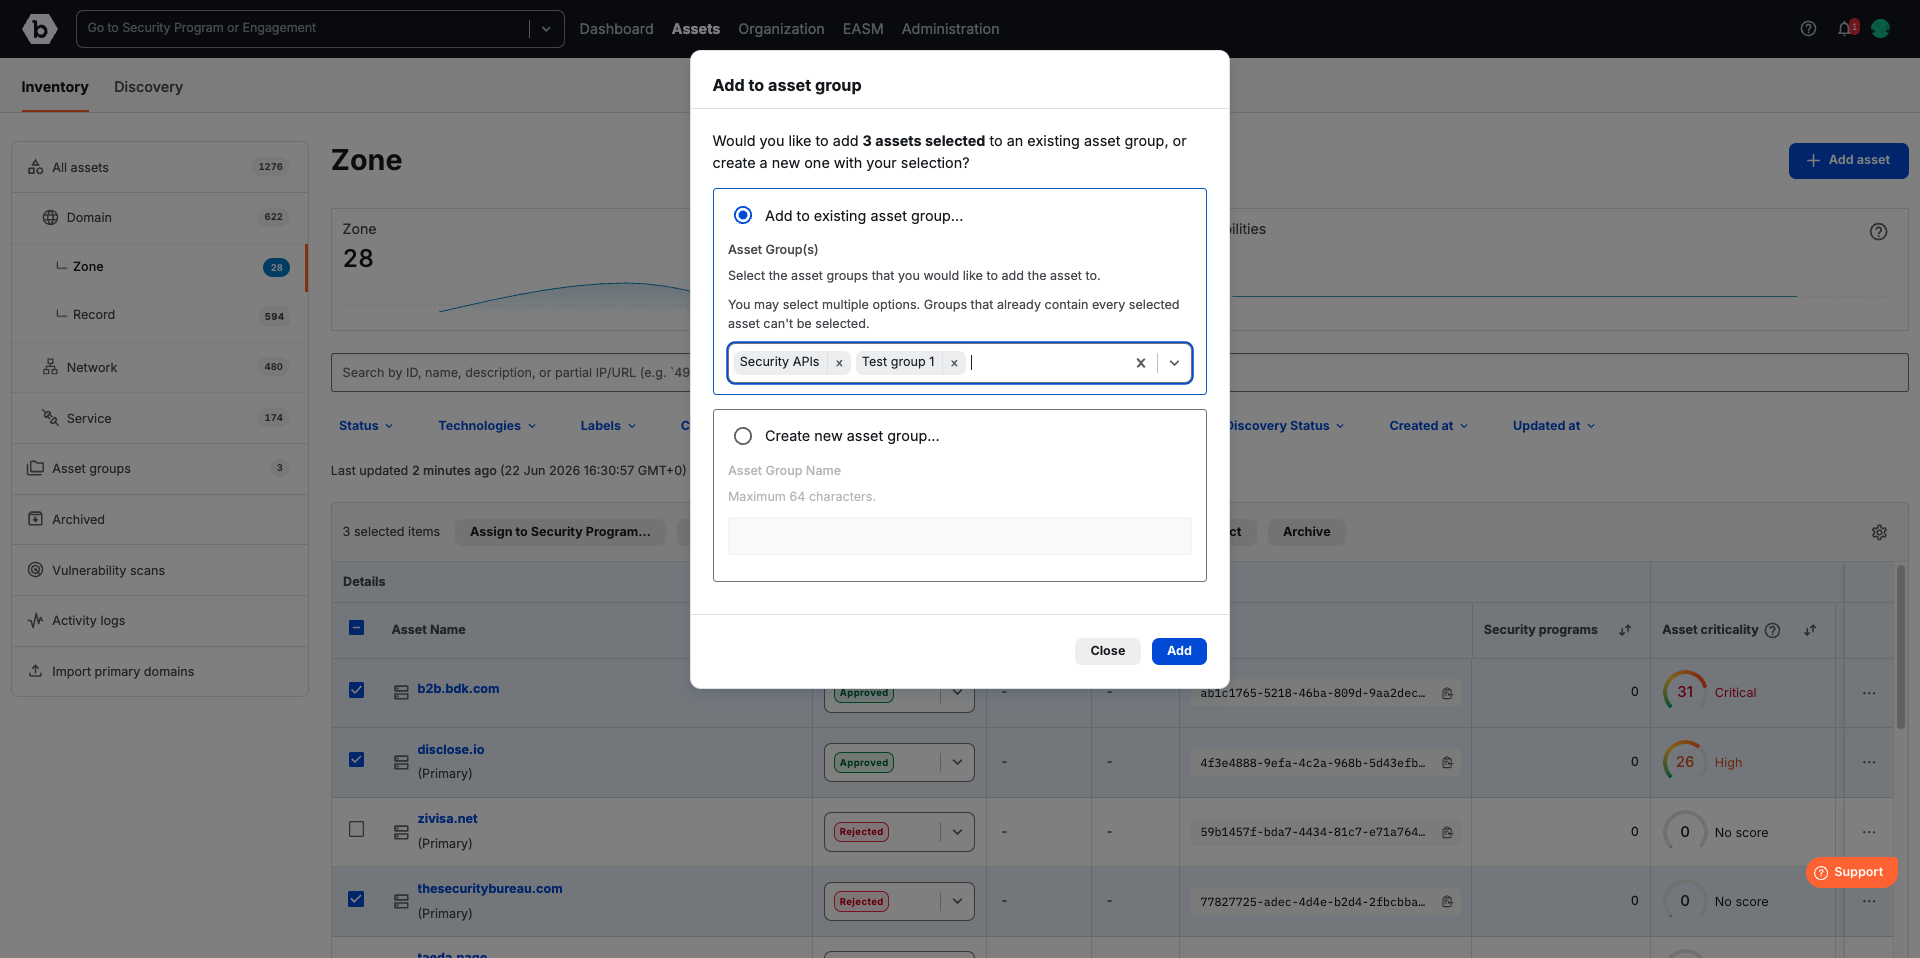Click Close button in dialog
Viewport: 1920px width, 958px height.
click(x=1107, y=651)
